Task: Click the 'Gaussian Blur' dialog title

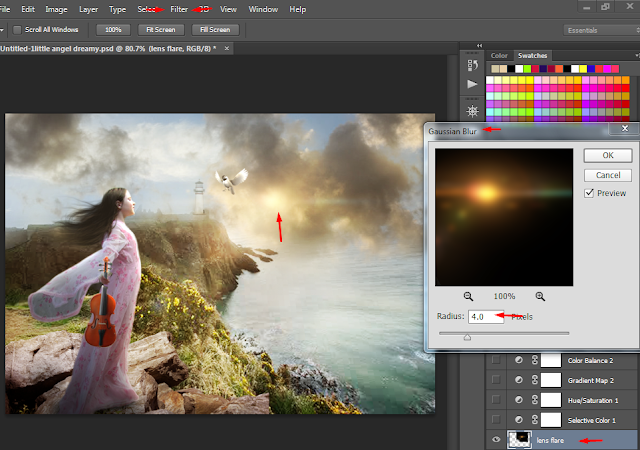Action: click(452, 131)
